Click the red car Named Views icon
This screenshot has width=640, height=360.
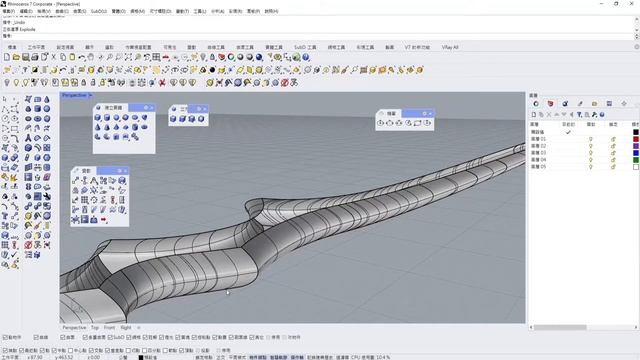pos(166,57)
